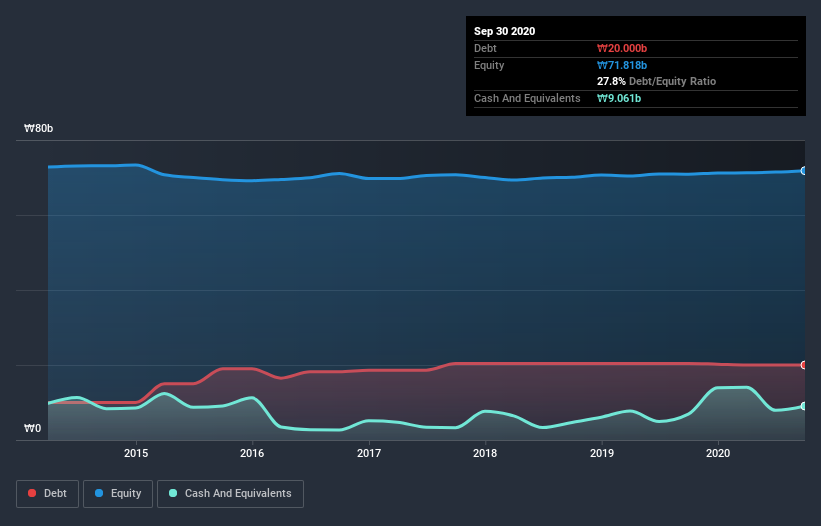Click the blue Equity endpoint marker

(804, 171)
